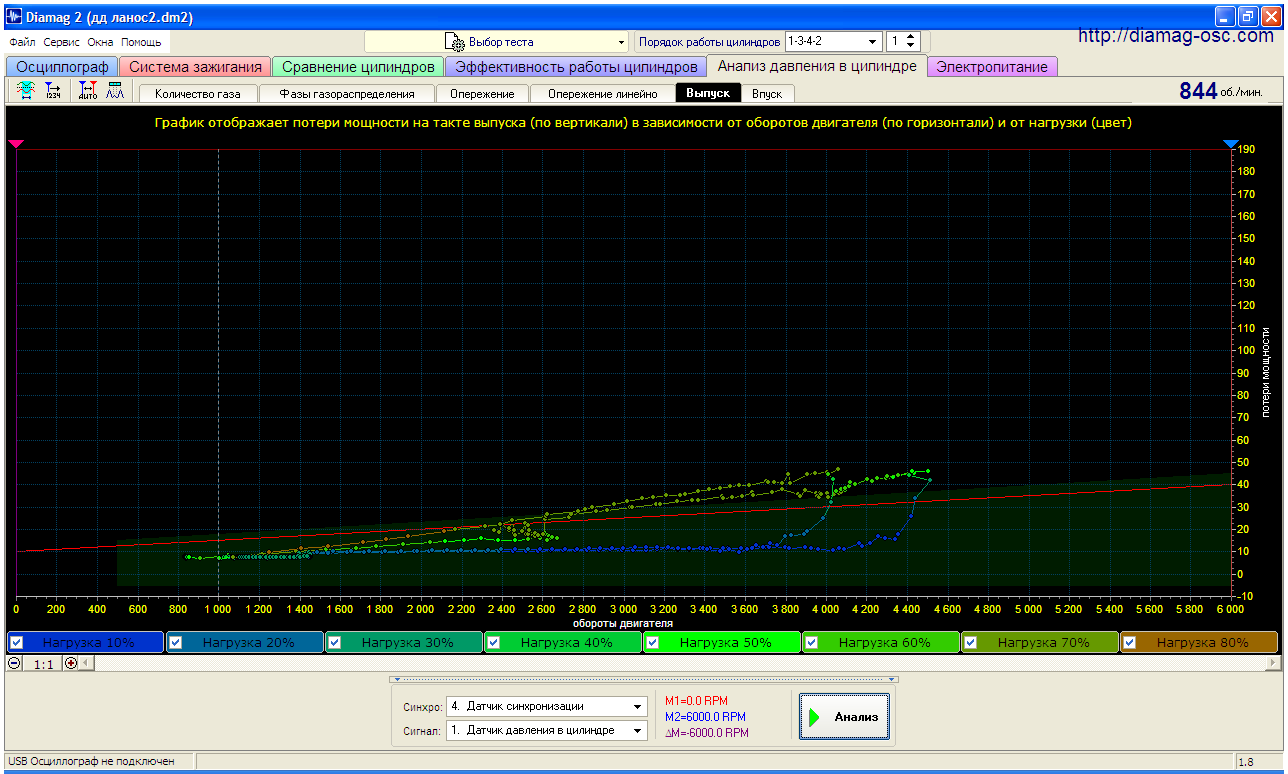
Task: Click the horizontal scrollbar right arrow
Action: [1273, 663]
